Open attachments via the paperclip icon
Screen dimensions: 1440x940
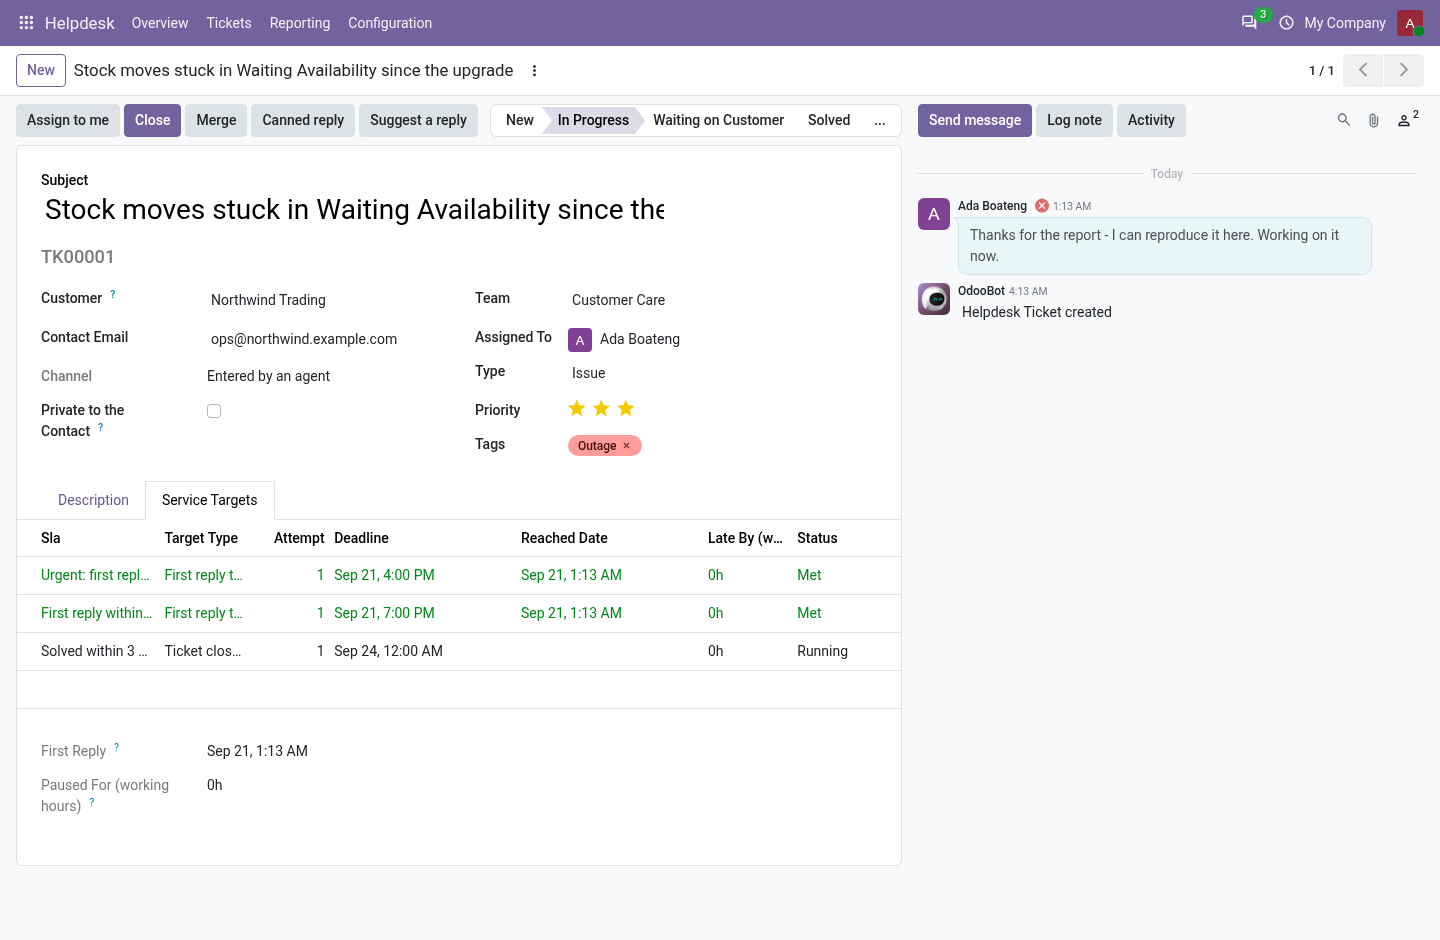coord(1374,120)
